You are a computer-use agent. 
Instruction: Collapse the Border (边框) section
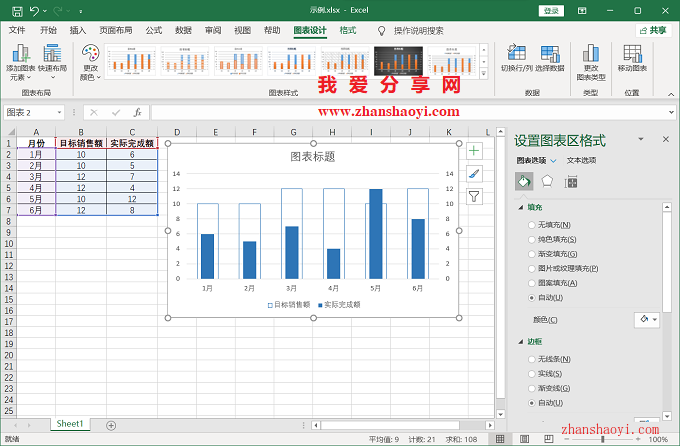pos(521,342)
